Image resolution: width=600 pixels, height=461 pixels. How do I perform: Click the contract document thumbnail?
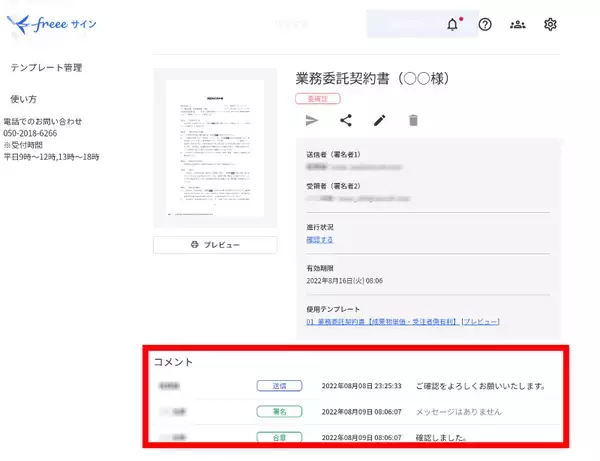point(215,148)
